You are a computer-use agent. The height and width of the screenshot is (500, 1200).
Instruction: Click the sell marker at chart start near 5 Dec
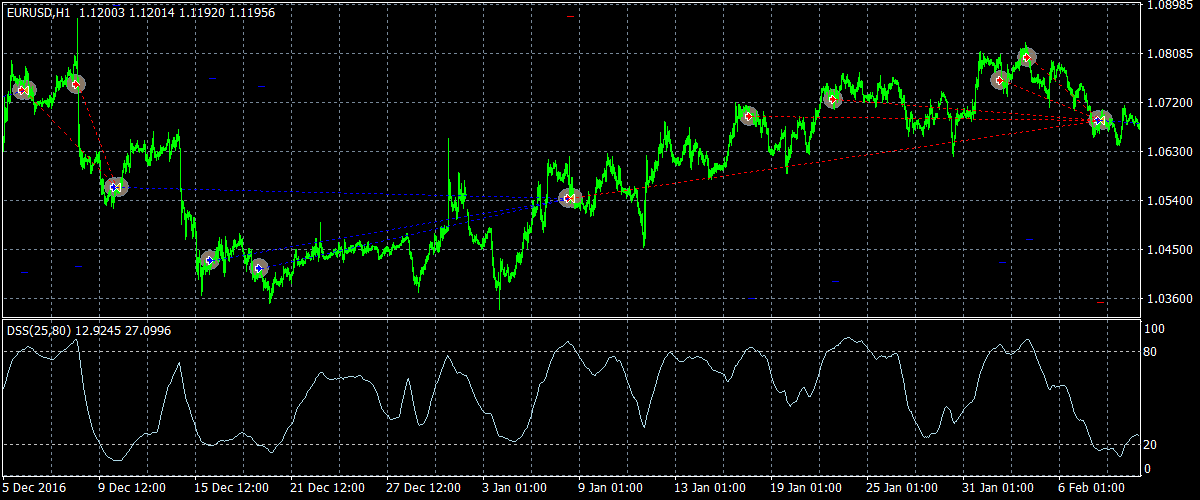click(x=23, y=91)
